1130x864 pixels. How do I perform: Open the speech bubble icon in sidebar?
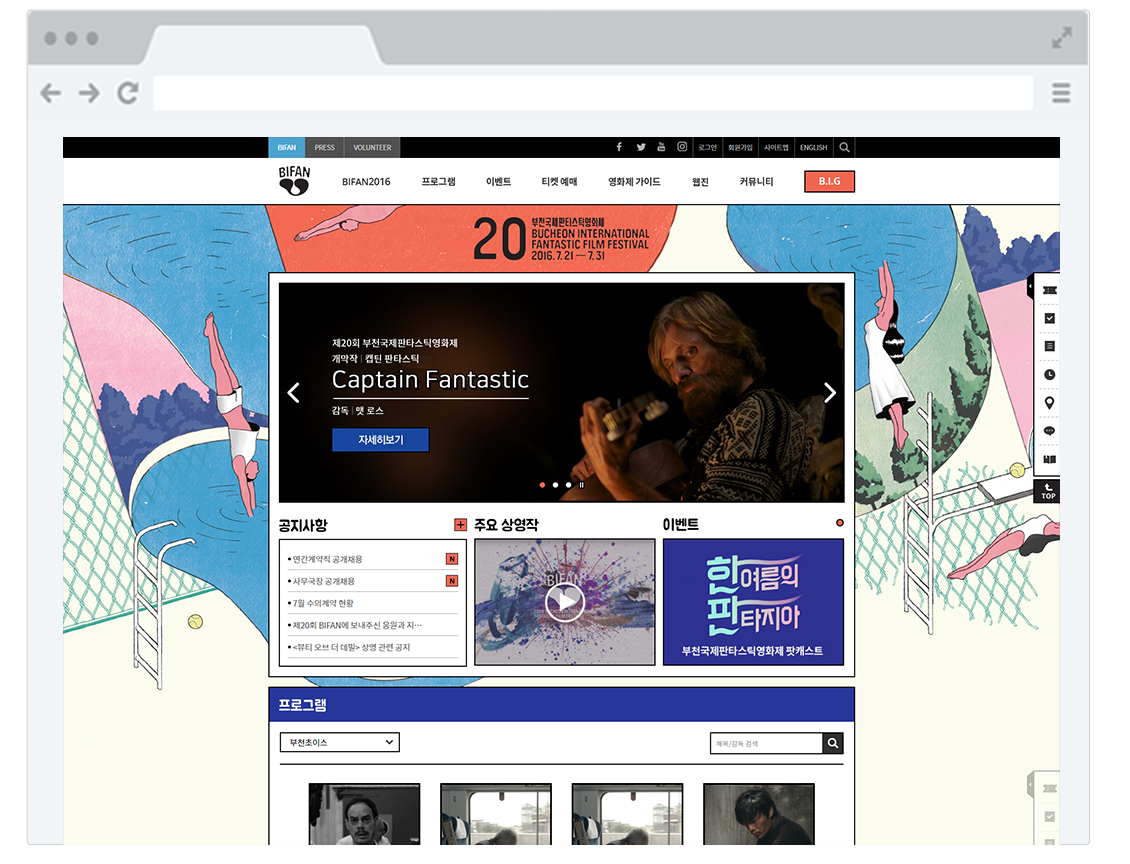[x=1048, y=431]
